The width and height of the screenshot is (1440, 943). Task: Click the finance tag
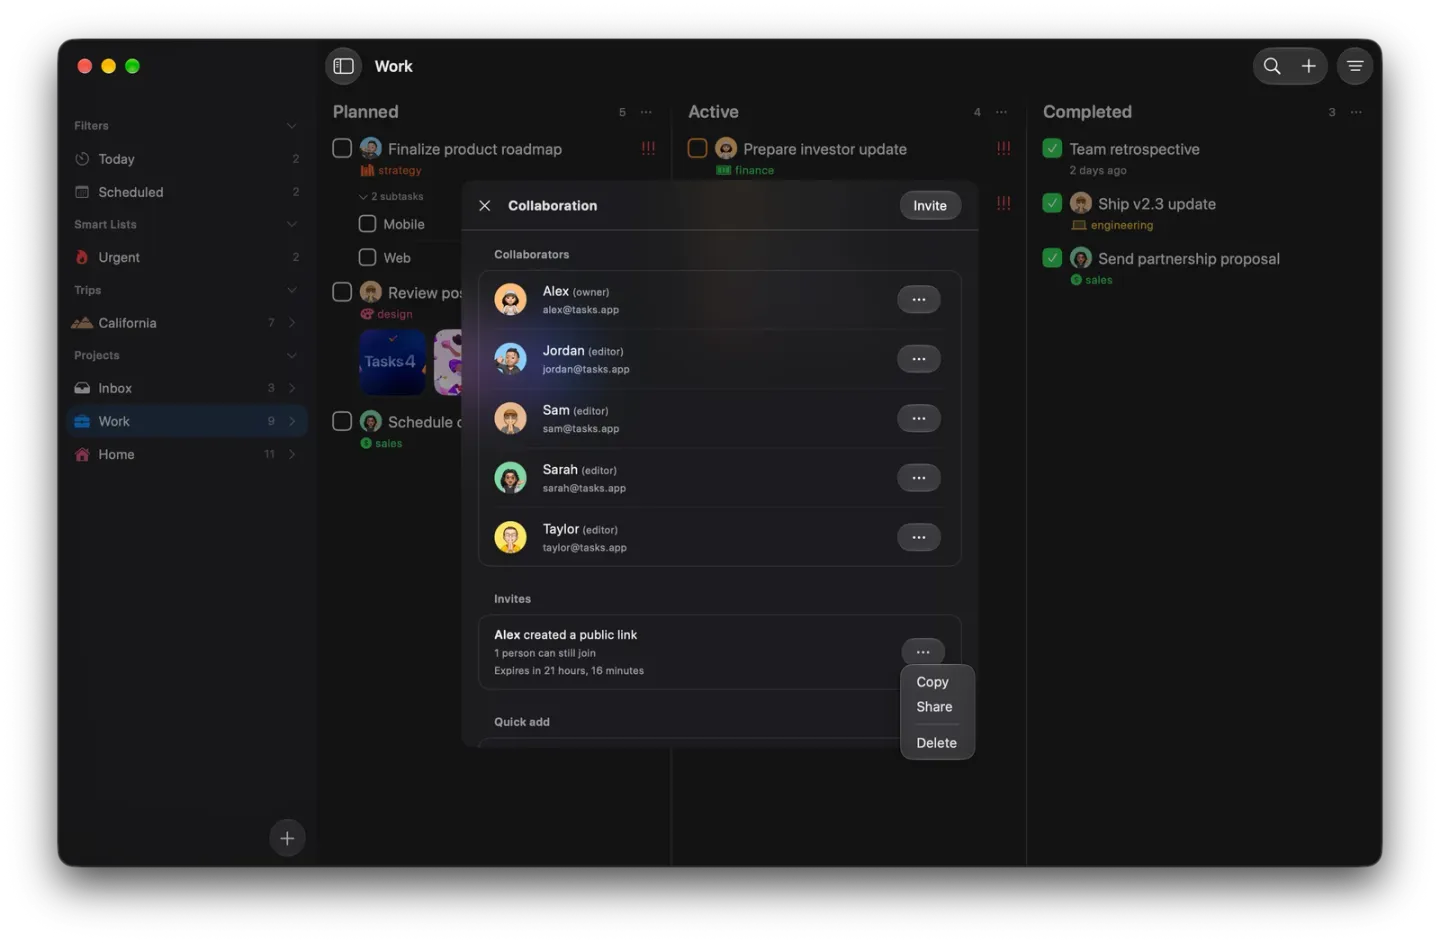tap(745, 171)
